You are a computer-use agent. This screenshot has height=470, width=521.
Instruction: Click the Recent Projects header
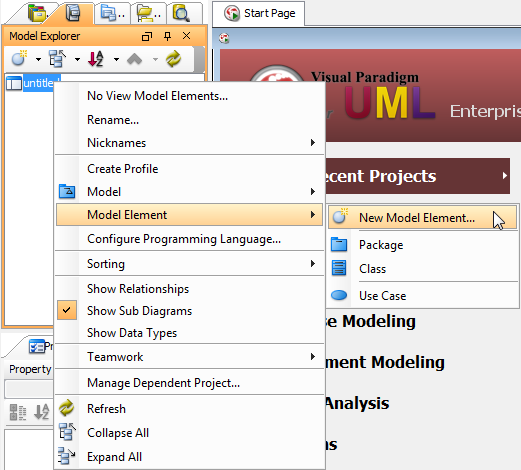point(418,176)
